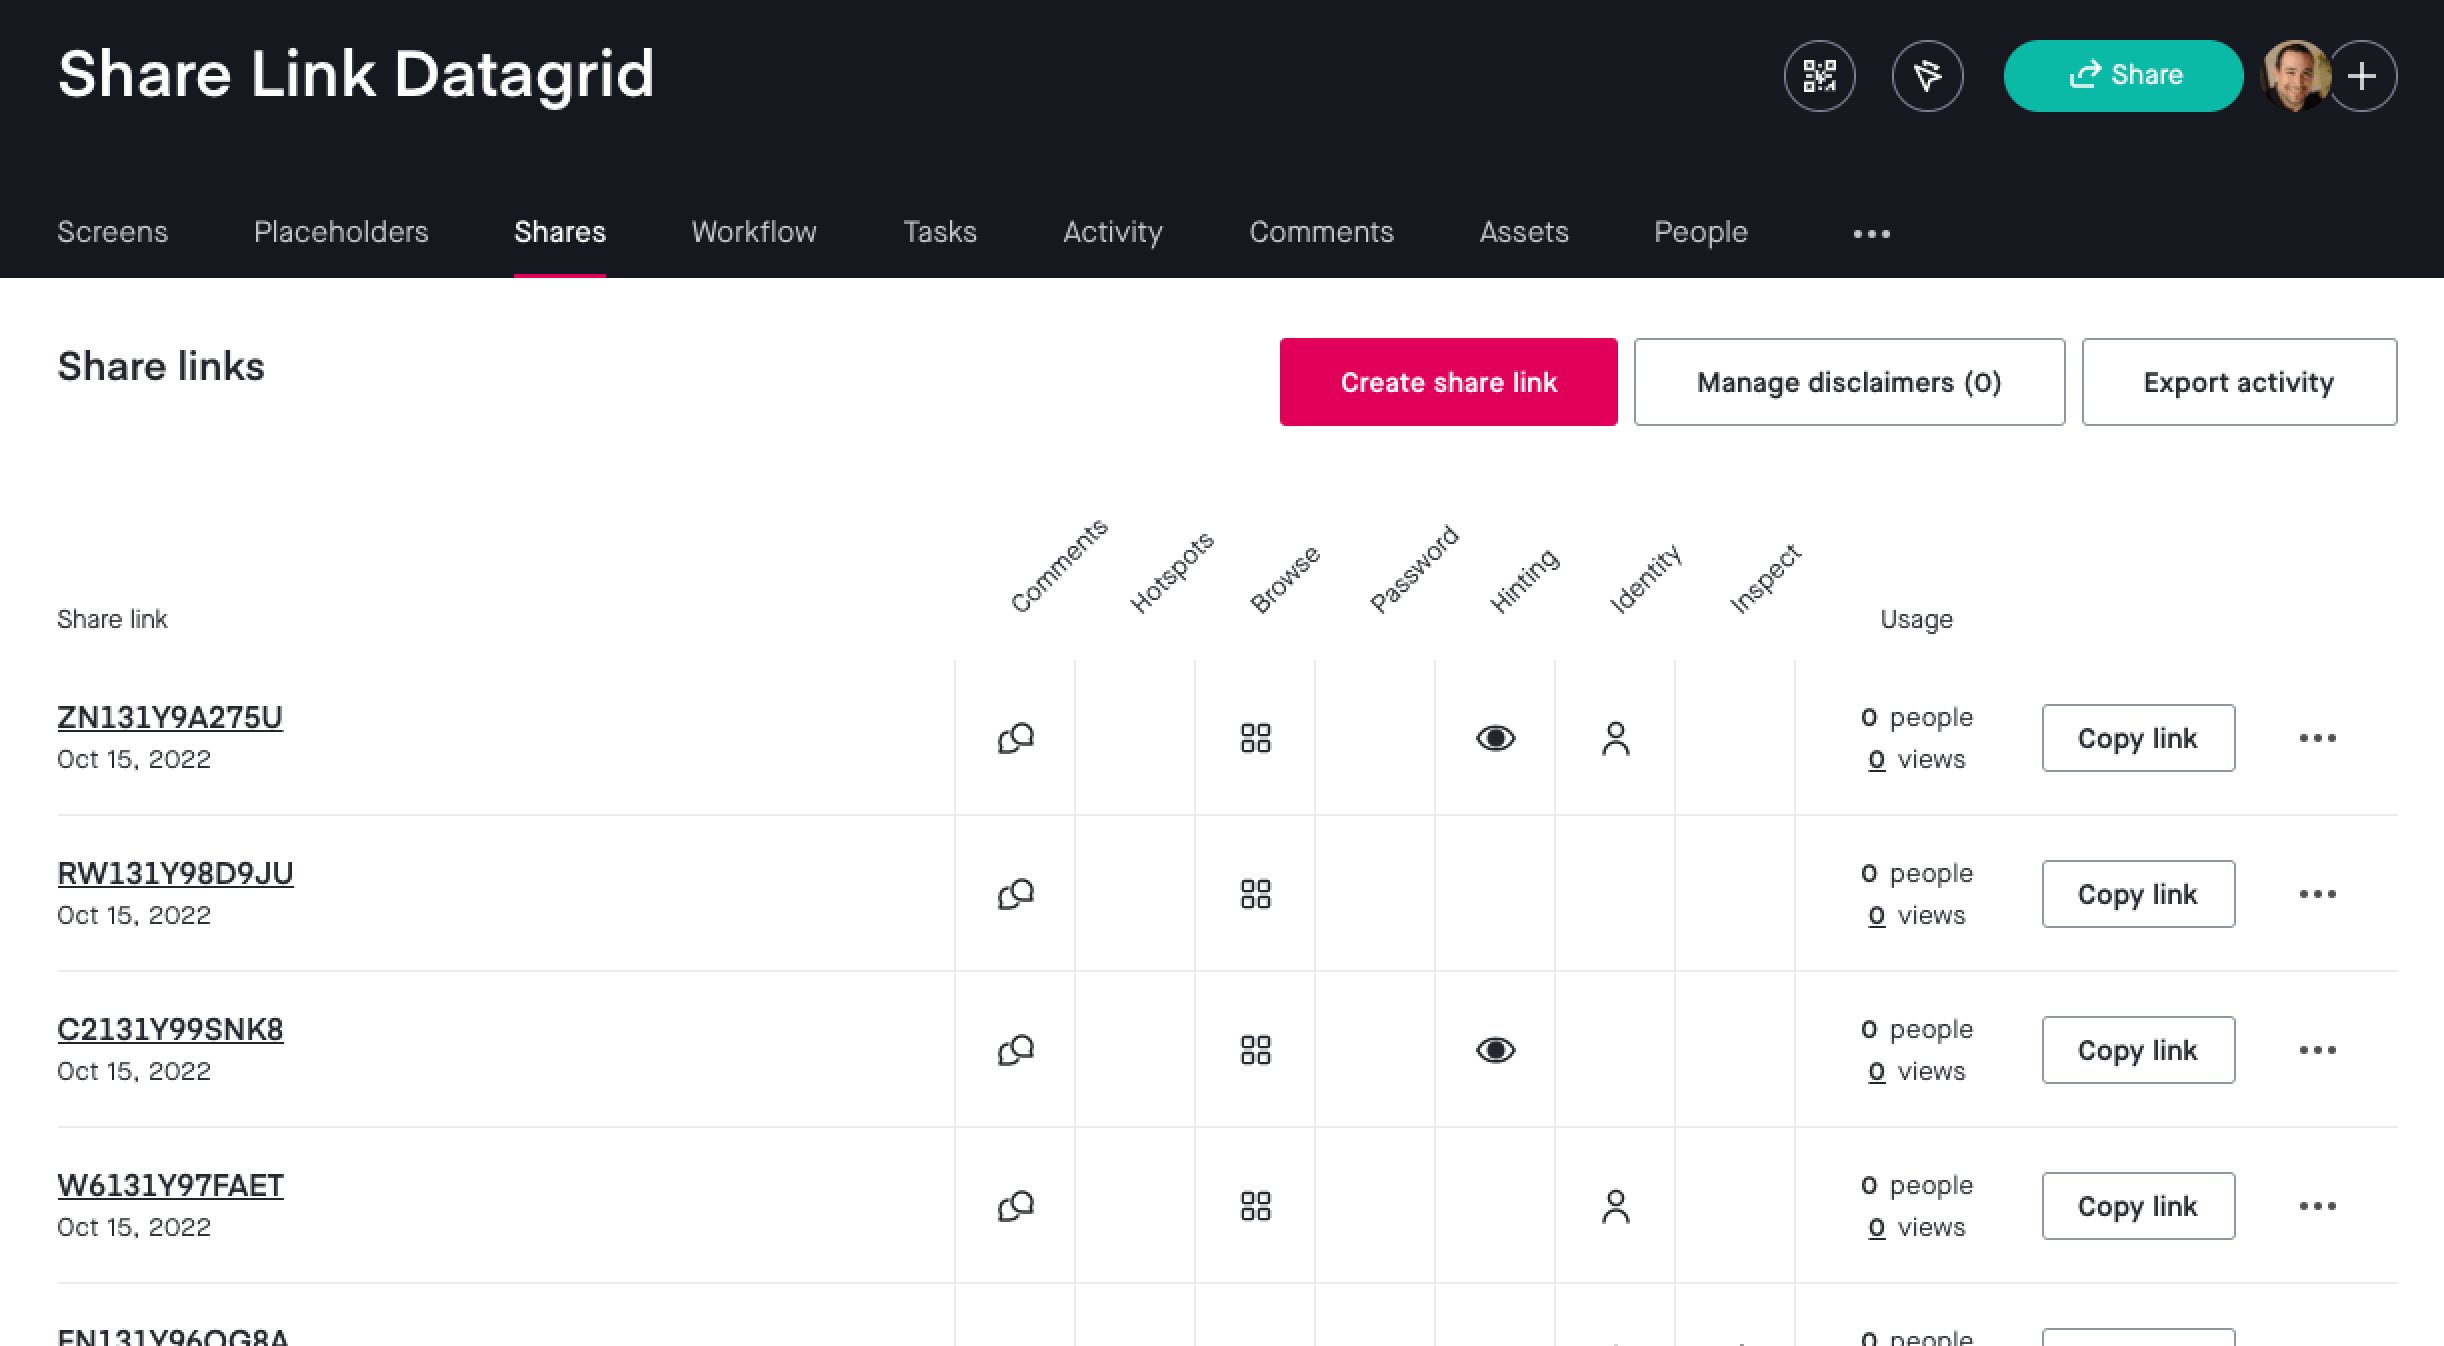Open the People tab
This screenshot has width=2444, height=1346.
tap(1700, 232)
